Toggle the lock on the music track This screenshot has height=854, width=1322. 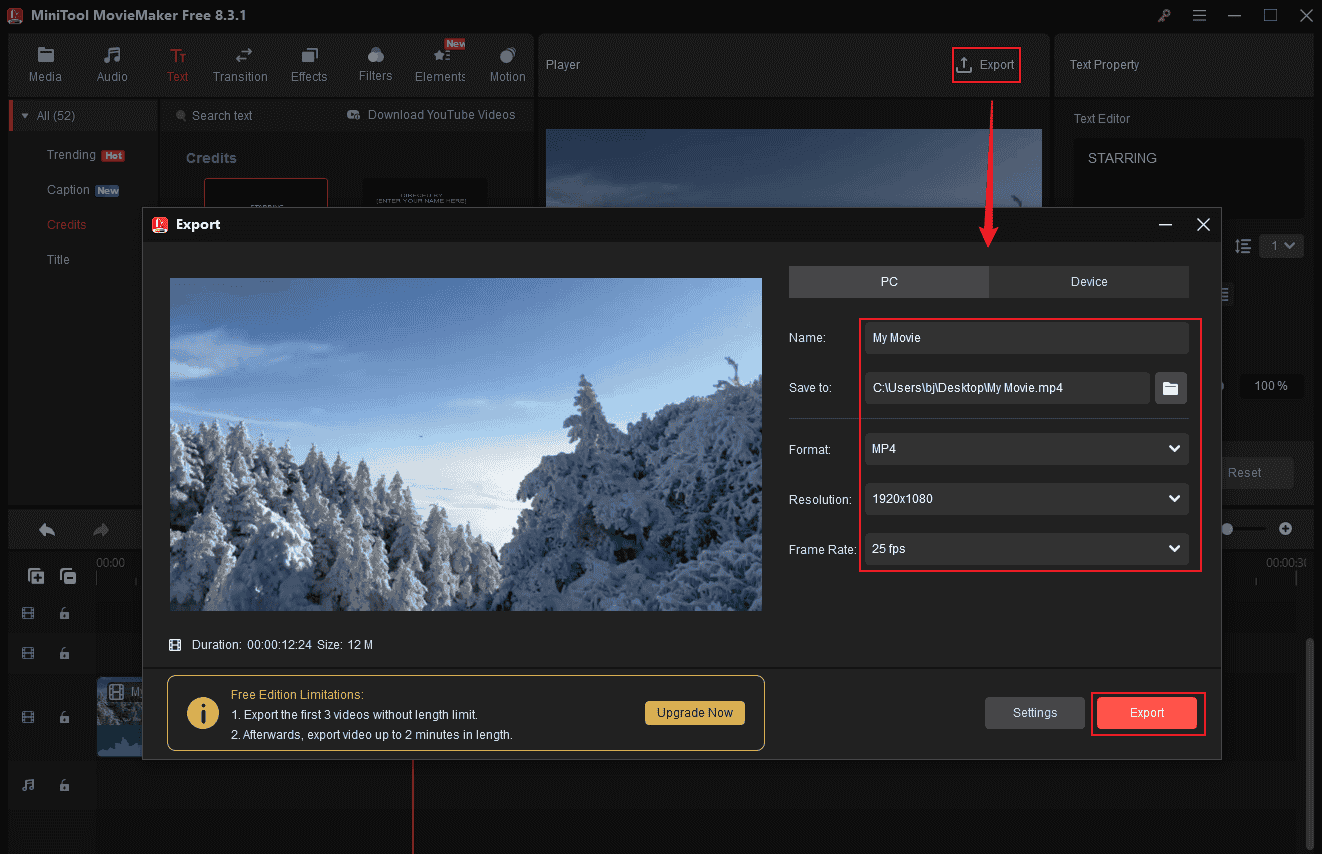point(65,785)
